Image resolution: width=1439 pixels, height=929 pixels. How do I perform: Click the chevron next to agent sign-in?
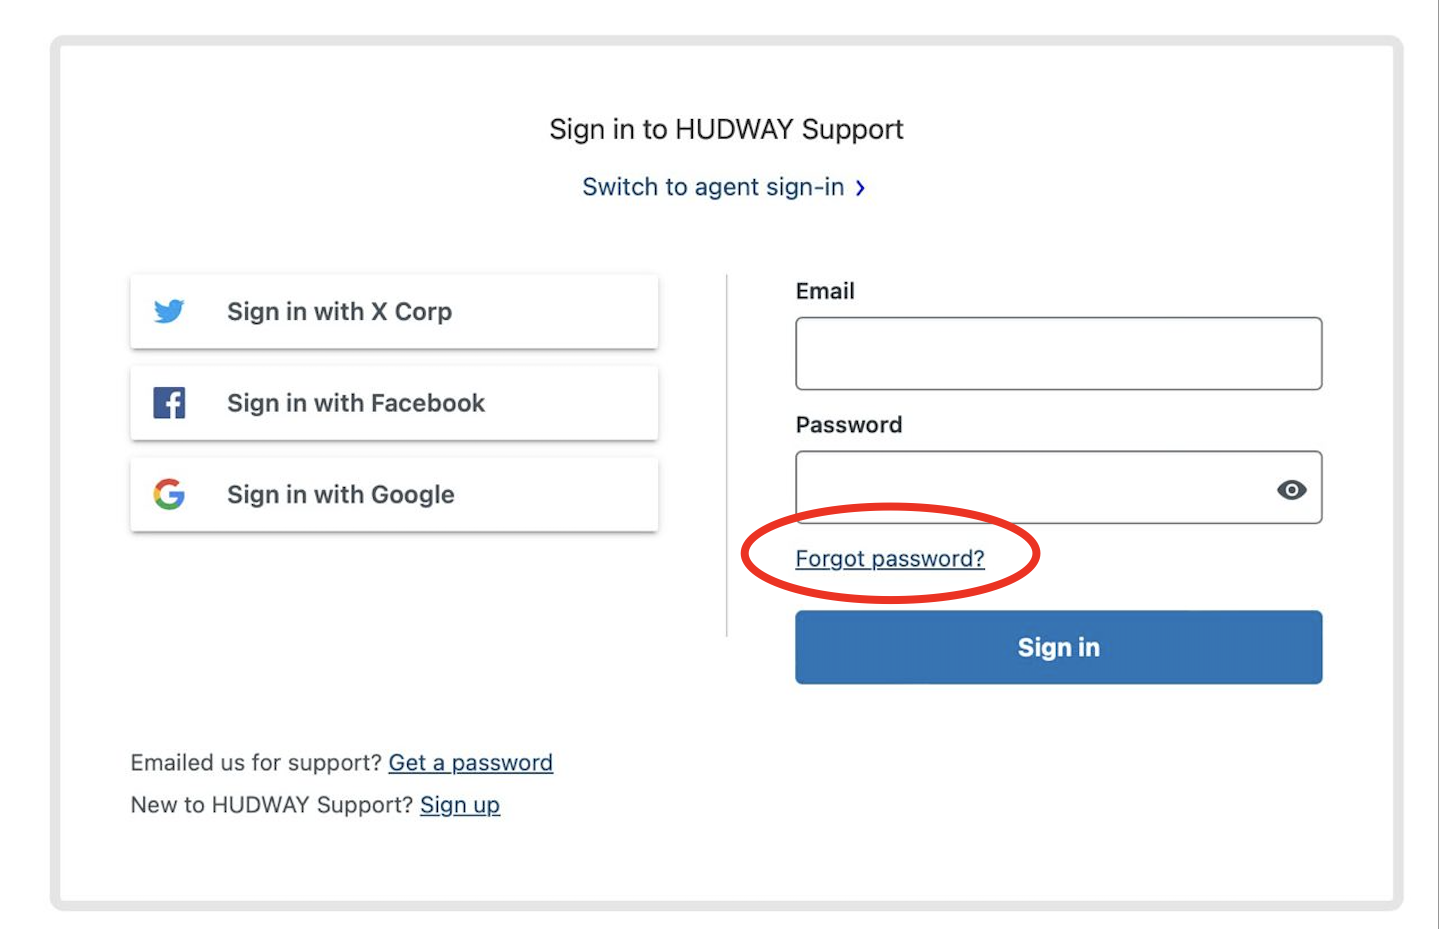pyautogui.click(x=860, y=188)
